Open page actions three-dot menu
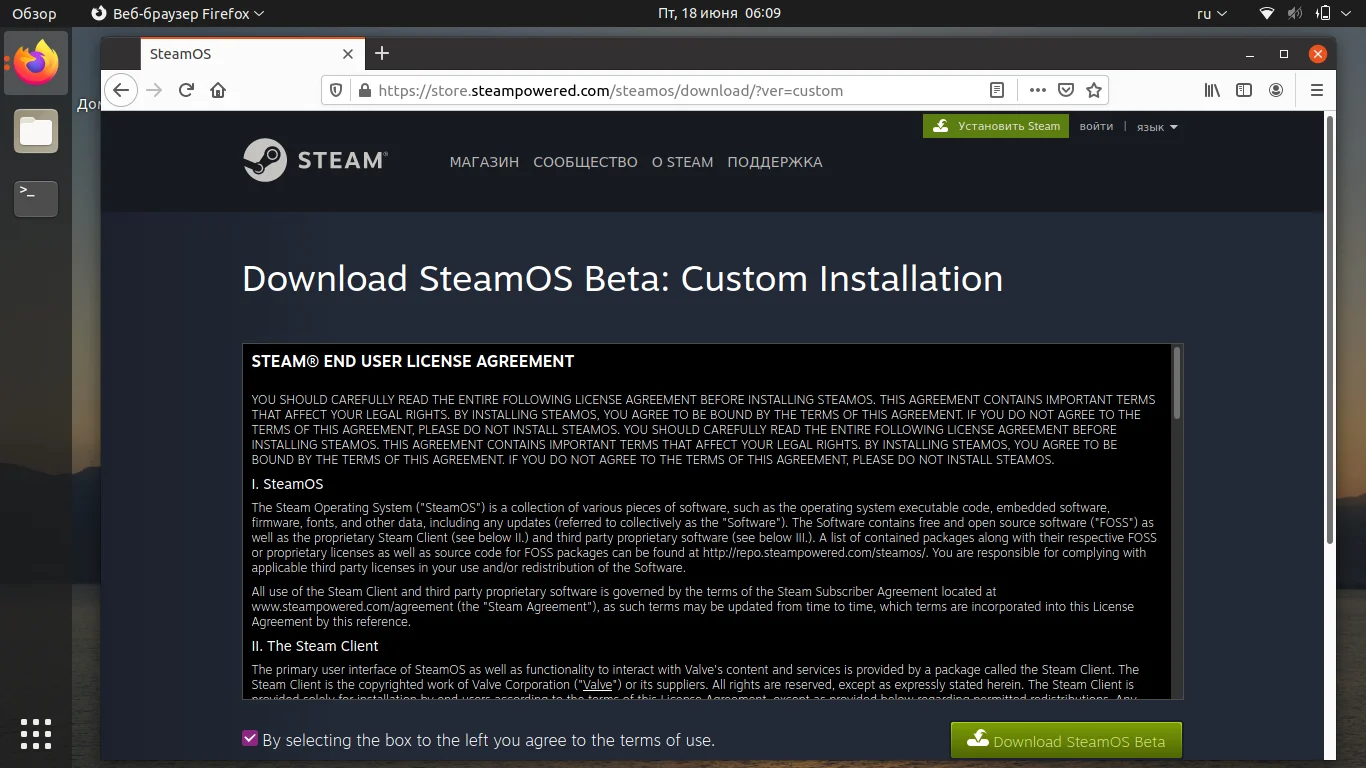This screenshot has width=1366, height=768. (1038, 90)
